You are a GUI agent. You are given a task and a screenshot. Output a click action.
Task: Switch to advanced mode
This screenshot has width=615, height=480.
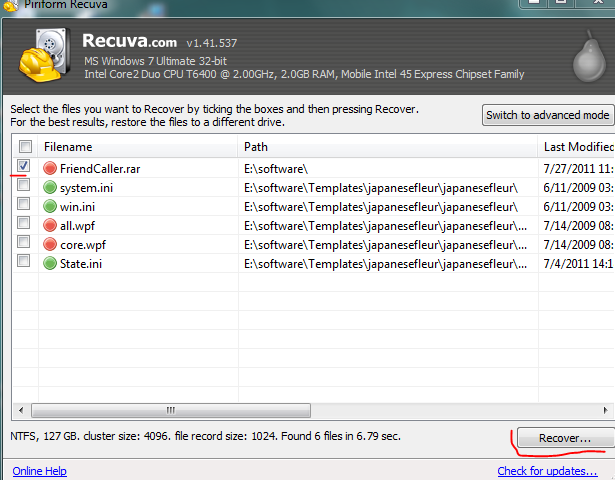[548, 115]
